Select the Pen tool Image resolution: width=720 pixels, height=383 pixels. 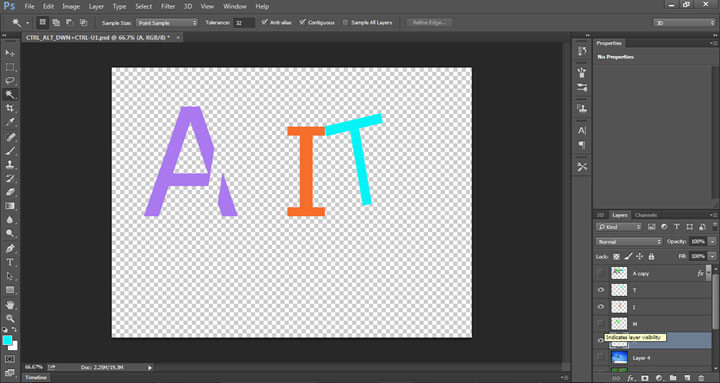coord(10,248)
